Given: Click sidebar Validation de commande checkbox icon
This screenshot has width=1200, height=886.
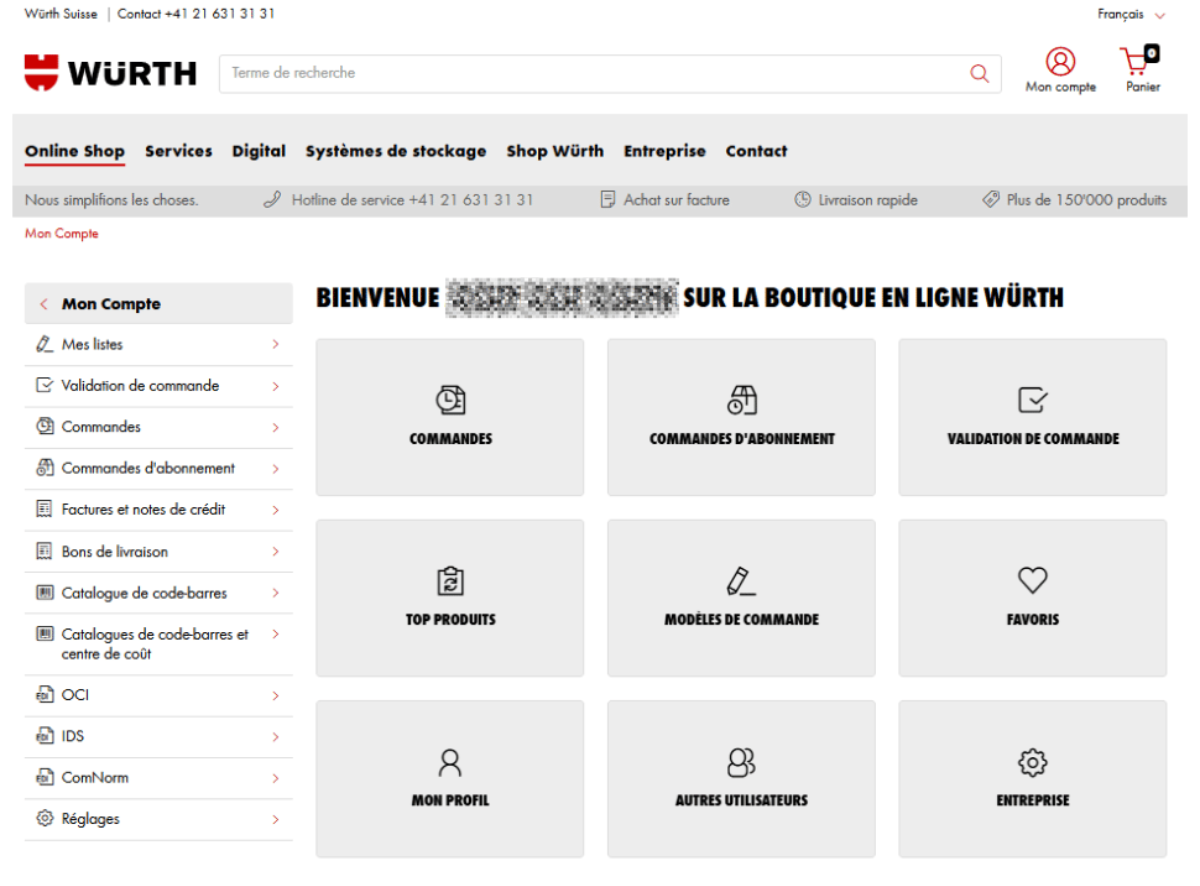Looking at the screenshot, I should [44, 385].
